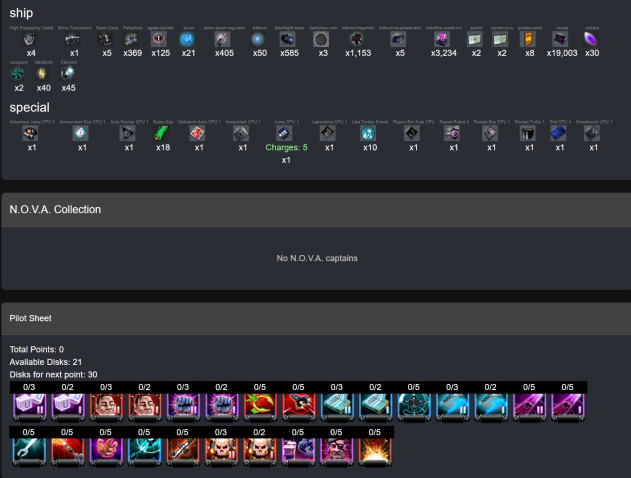Select the dark coin item with x3

point(322,39)
